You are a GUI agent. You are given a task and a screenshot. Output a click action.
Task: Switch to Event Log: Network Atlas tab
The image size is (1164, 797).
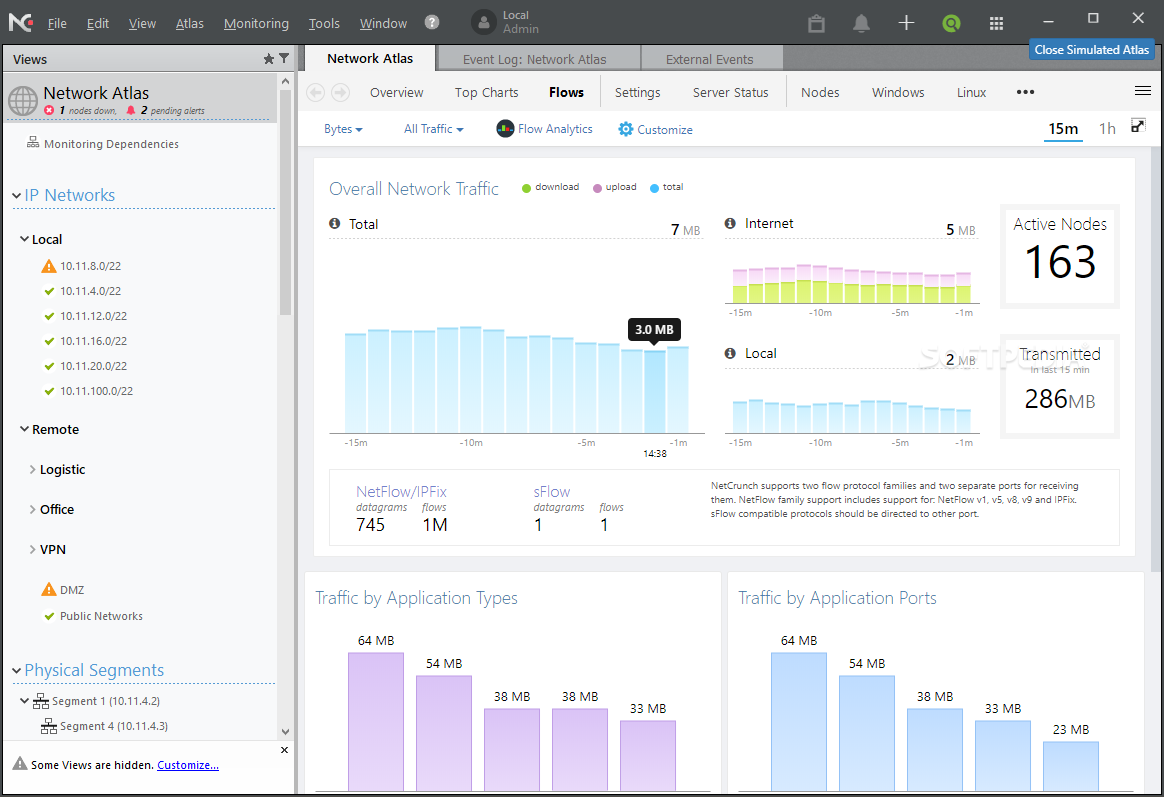click(539, 59)
